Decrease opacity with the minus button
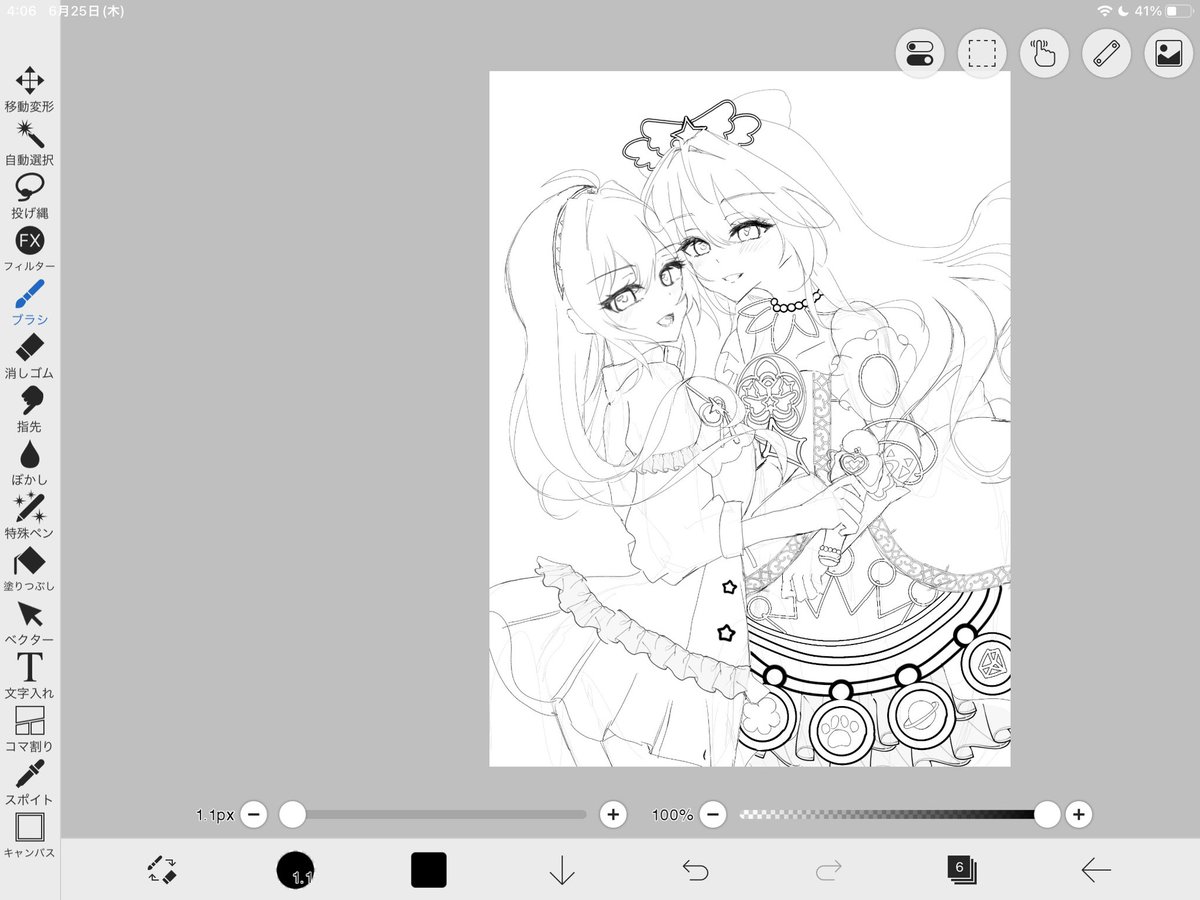The width and height of the screenshot is (1200, 900). [713, 814]
